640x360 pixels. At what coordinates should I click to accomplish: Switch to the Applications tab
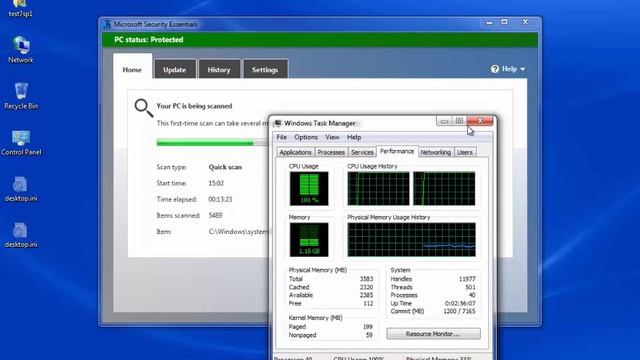(295, 152)
